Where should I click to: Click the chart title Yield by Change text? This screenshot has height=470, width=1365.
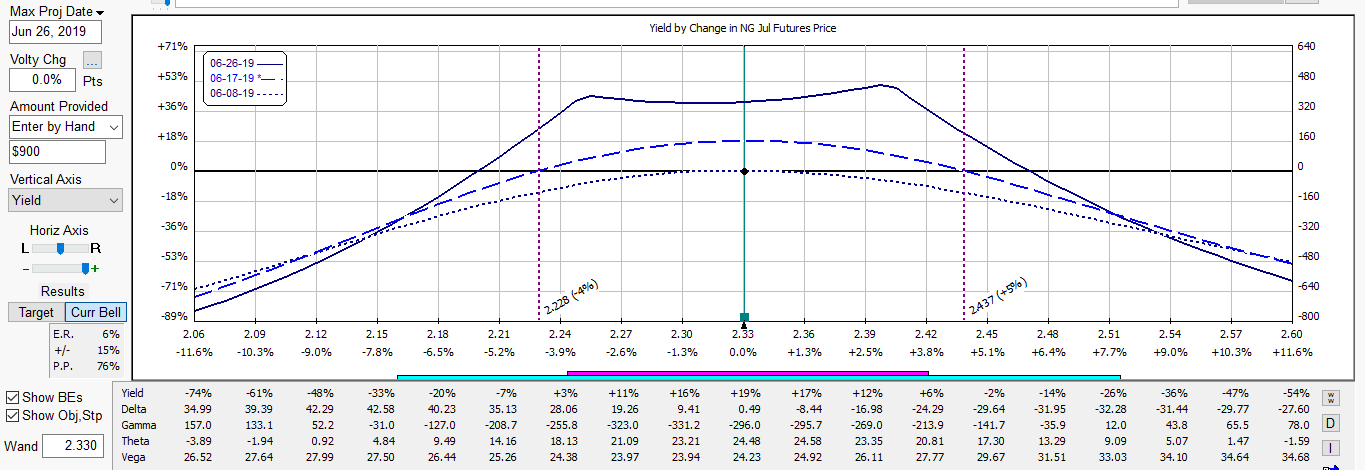[x=743, y=28]
